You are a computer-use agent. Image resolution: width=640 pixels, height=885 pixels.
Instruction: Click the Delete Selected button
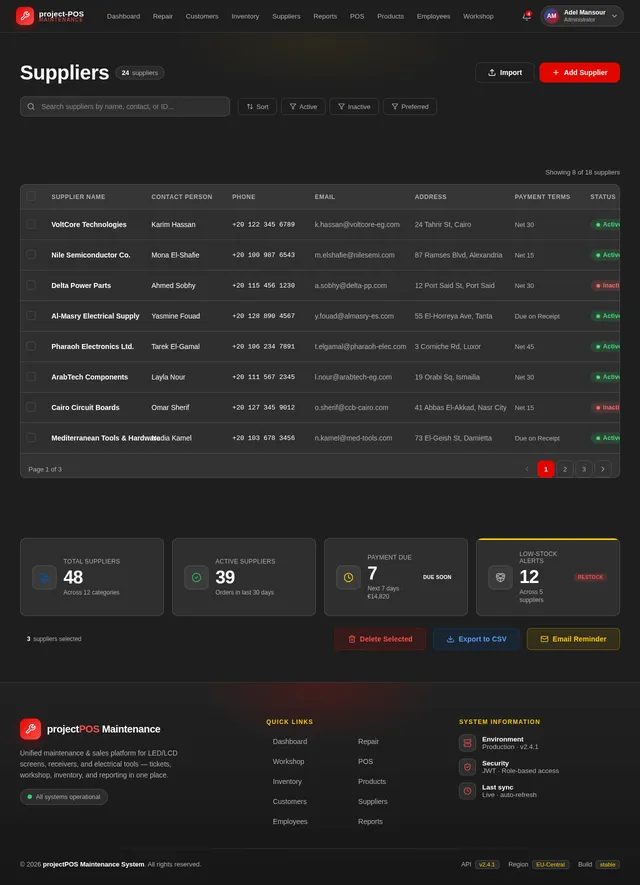[x=380, y=639]
